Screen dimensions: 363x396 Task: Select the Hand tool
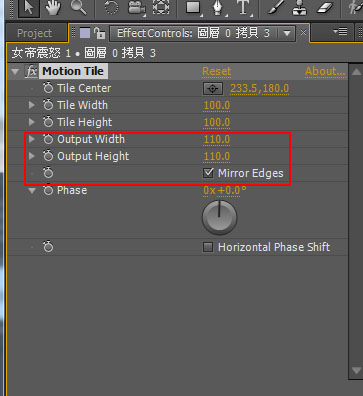click(x=53, y=8)
